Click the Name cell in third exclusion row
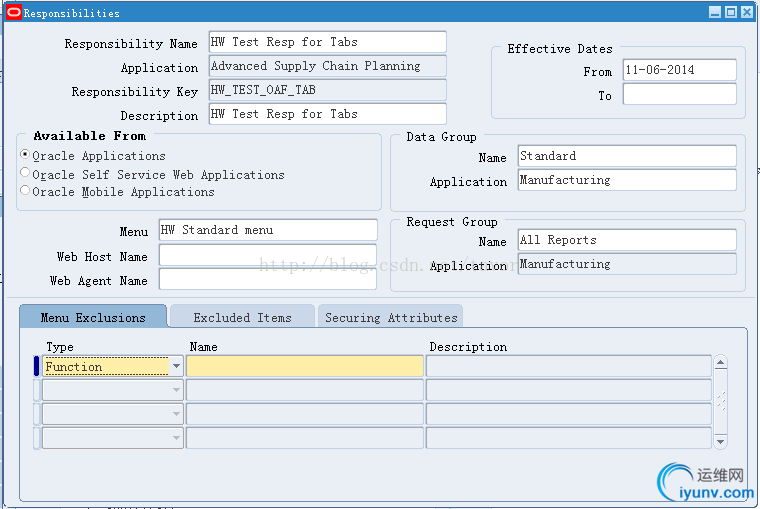 point(305,414)
